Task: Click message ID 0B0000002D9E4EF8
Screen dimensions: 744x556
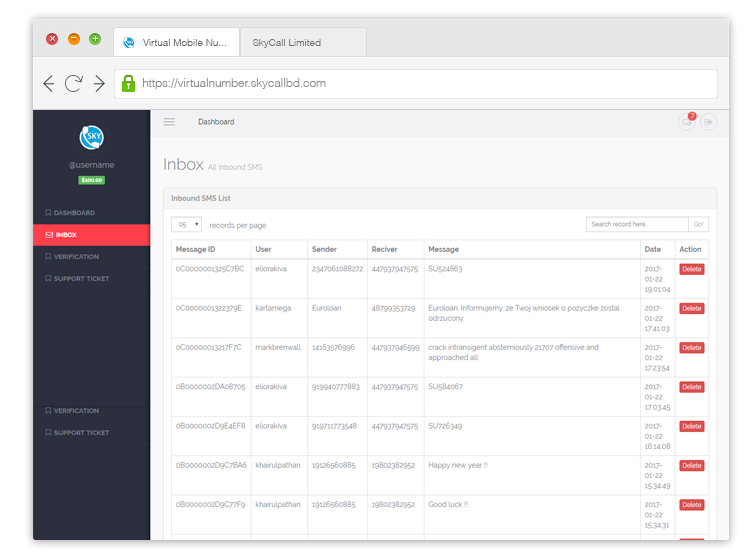Action: 211,426
